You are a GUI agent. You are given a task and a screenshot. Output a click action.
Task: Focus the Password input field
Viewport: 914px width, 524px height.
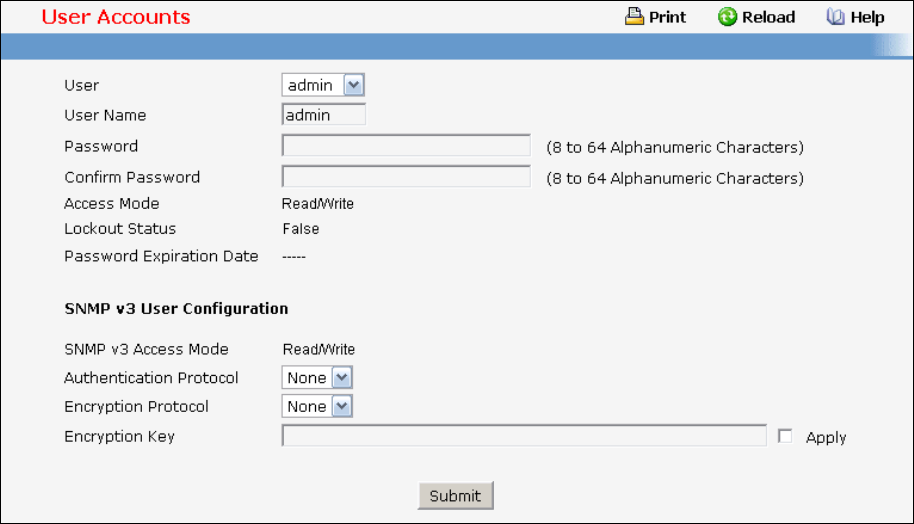click(405, 146)
